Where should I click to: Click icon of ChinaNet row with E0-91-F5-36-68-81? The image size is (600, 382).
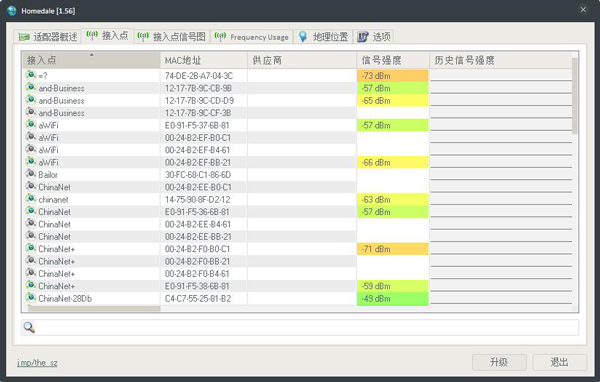pos(31,211)
